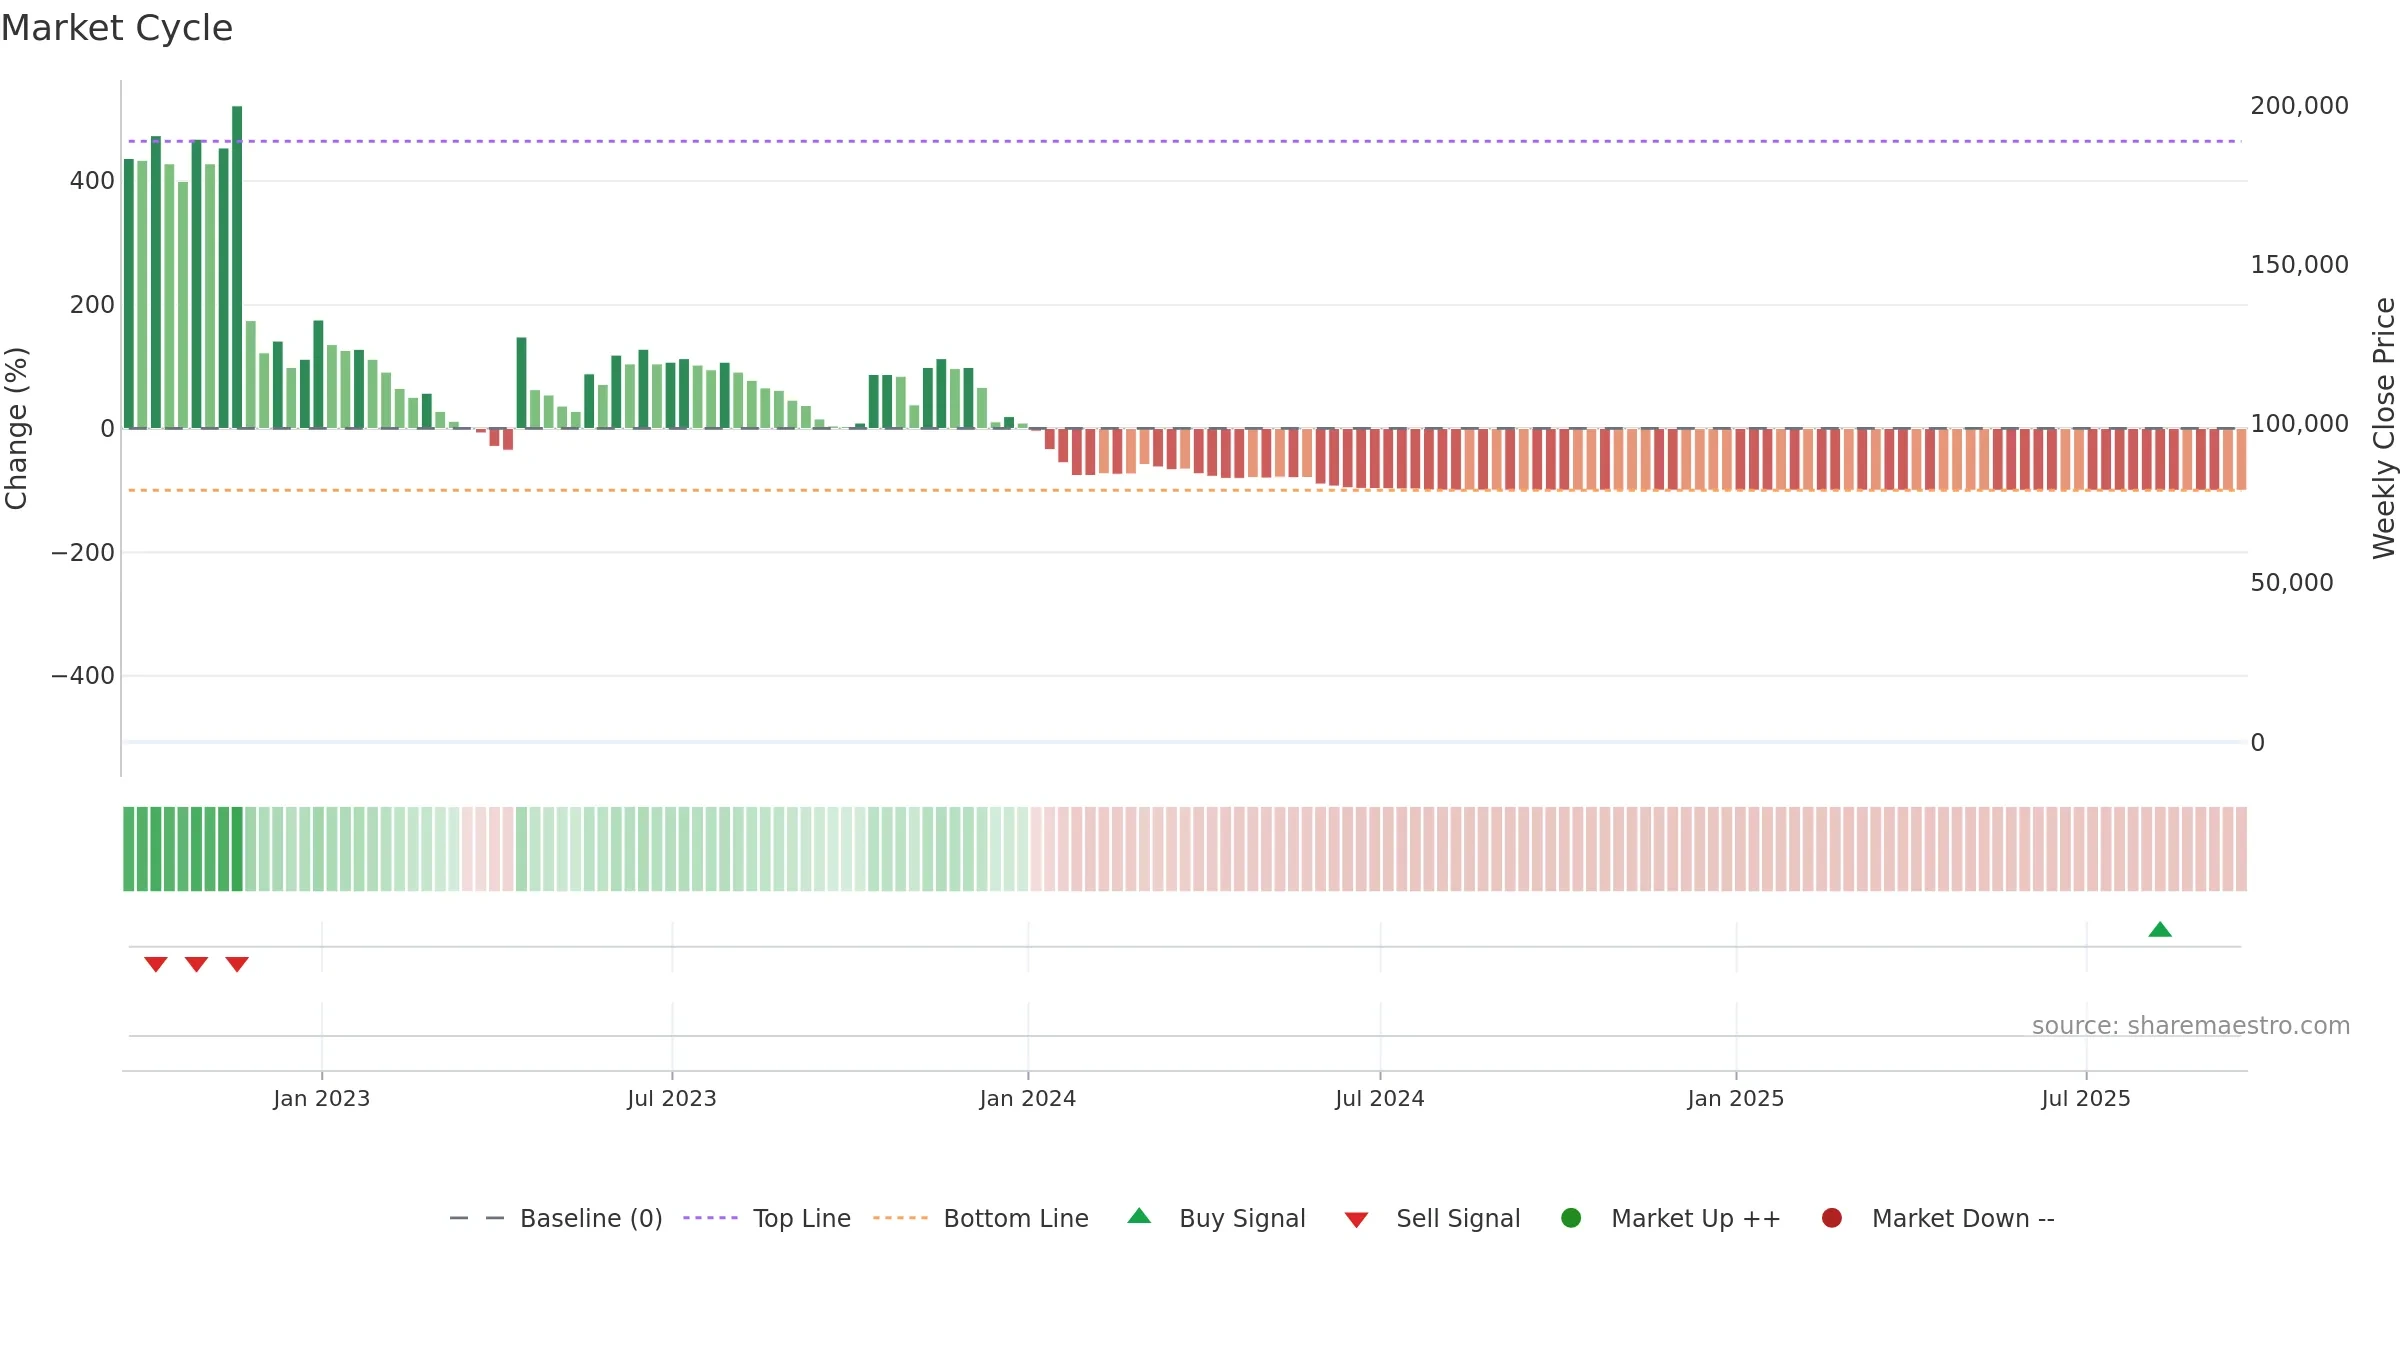Toggle the Bottom Line legend entry

point(981,1218)
